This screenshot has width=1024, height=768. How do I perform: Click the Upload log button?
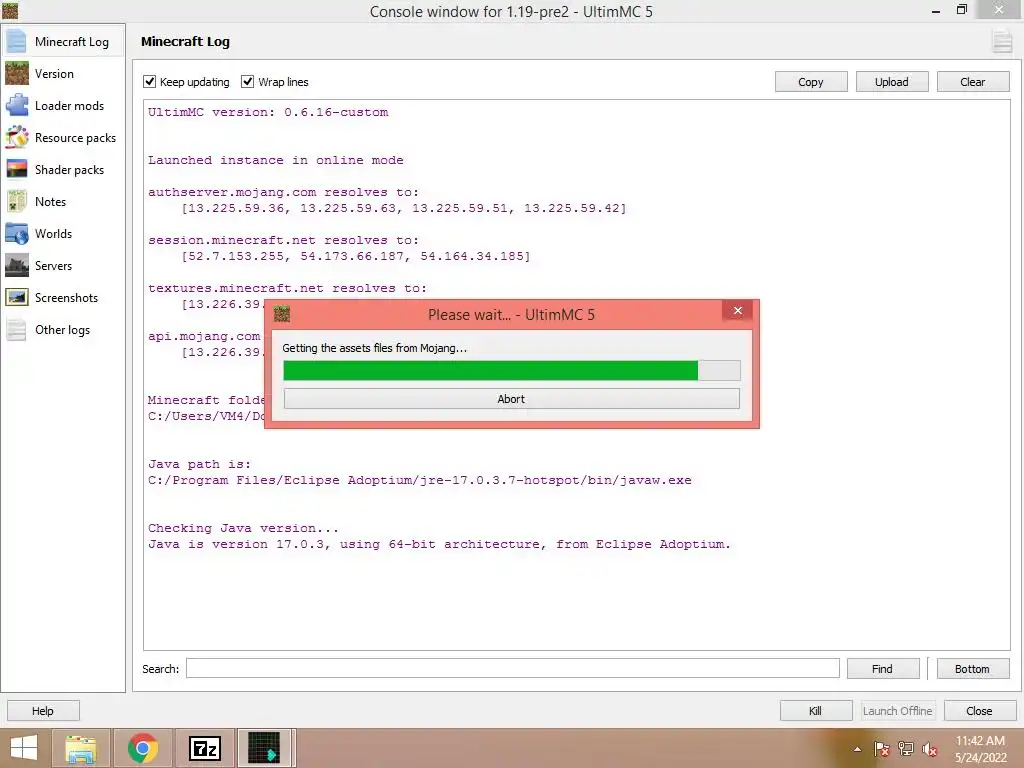click(x=891, y=82)
